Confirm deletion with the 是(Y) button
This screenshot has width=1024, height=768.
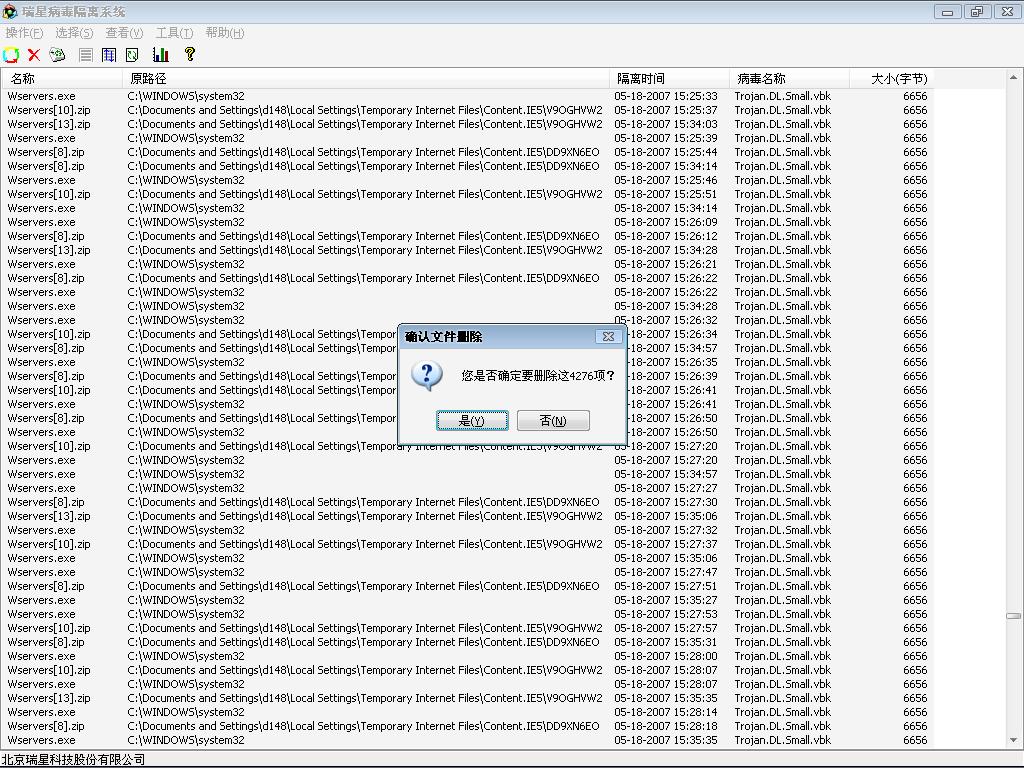(472, 421)
